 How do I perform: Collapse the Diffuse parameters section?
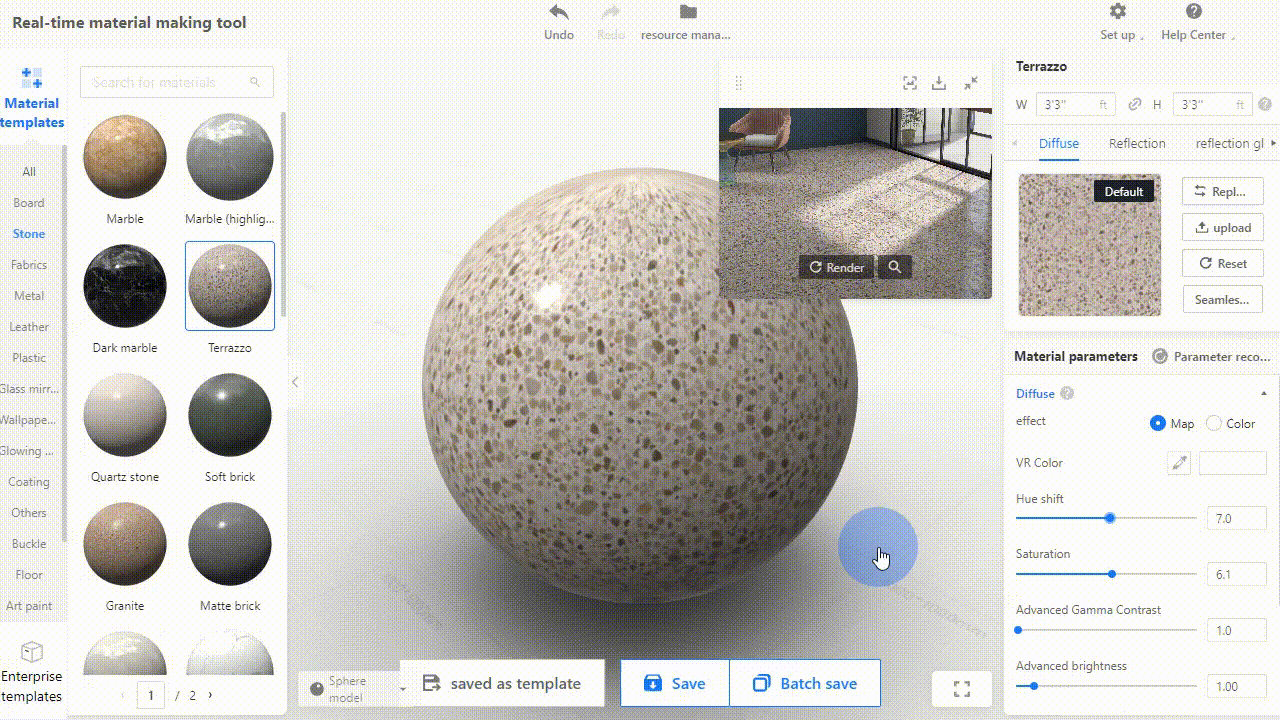(1264, 394)
